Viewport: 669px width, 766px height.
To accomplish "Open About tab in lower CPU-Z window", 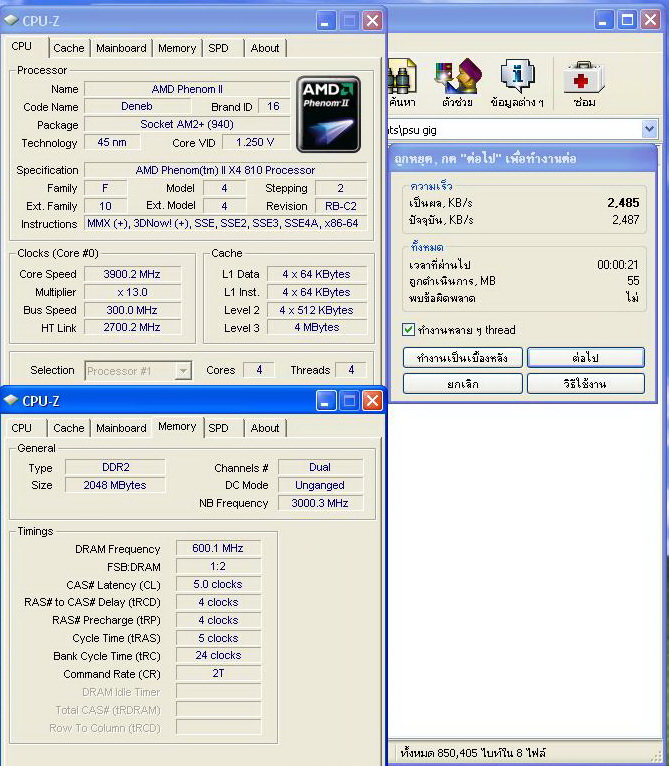I will 265,428.
